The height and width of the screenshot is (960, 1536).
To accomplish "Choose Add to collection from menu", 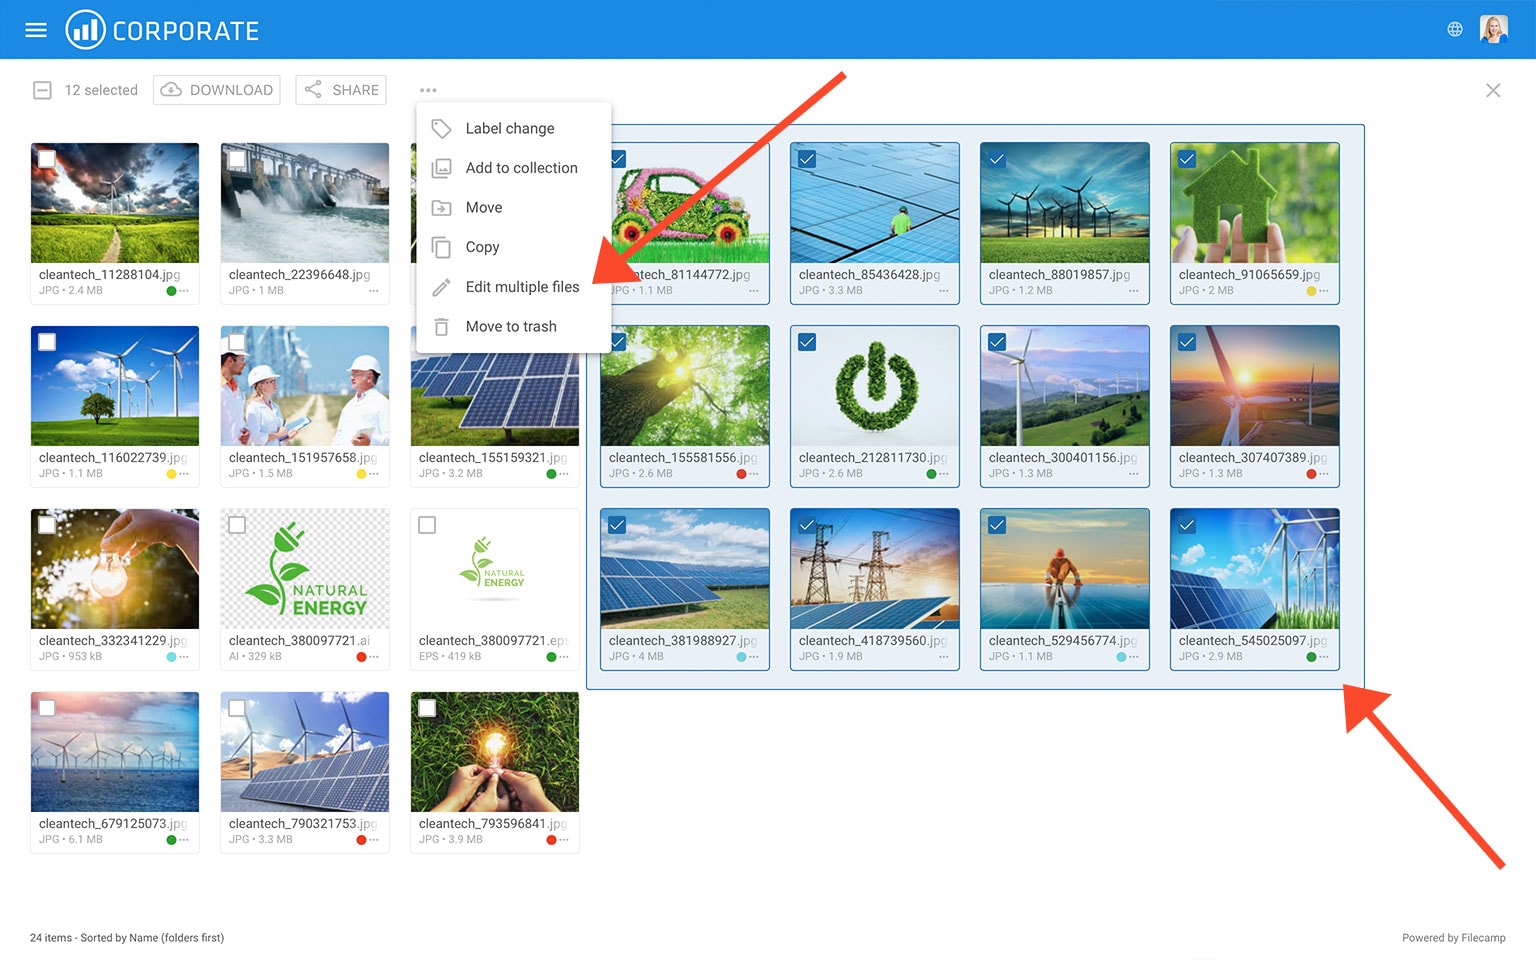I will (521, 168).
